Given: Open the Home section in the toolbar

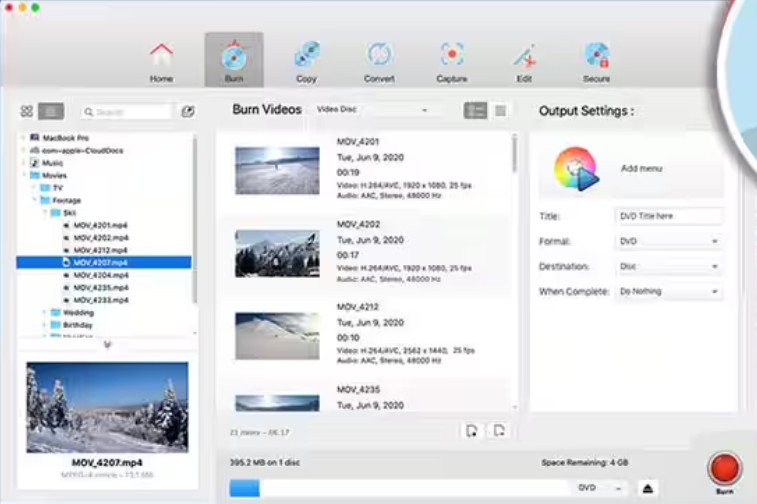Looking at the screenshot, I should click(x=161, y=60).
